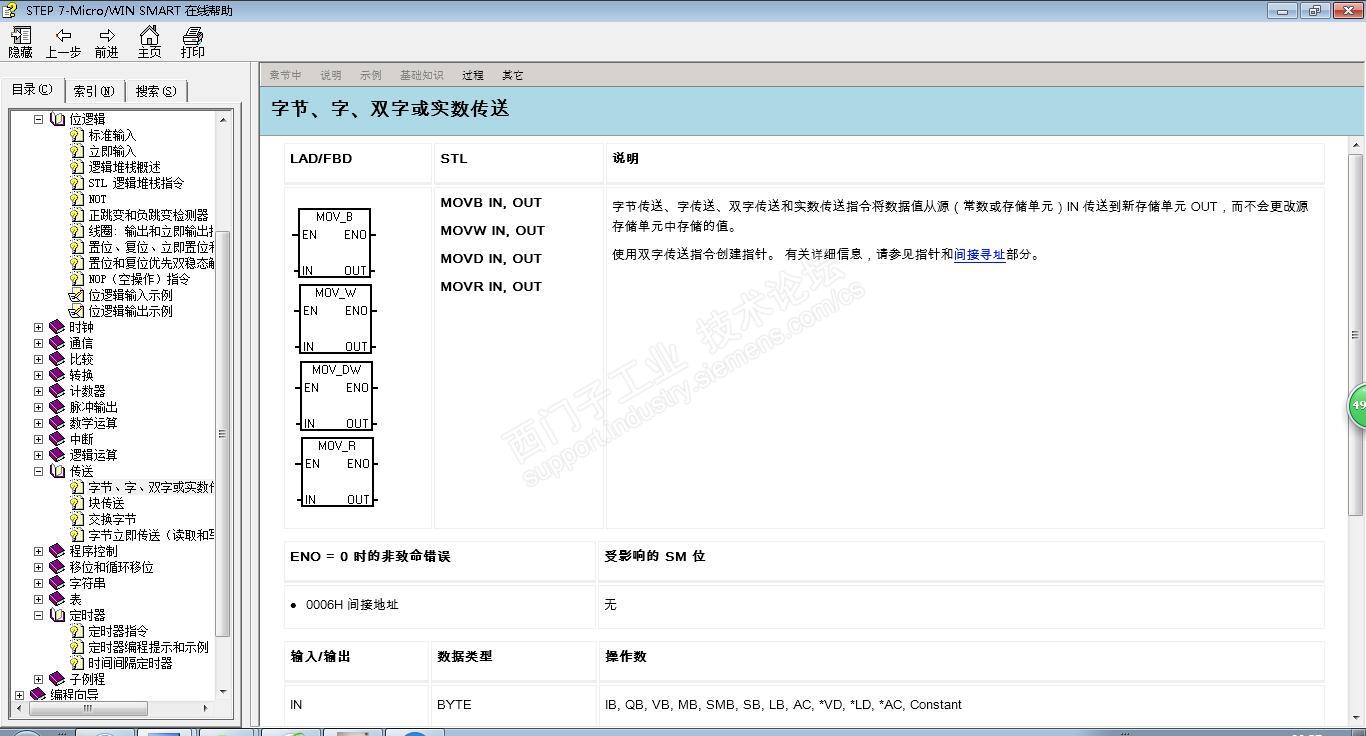Click the text 'MOVW IN, OUT'

(492, 230)
